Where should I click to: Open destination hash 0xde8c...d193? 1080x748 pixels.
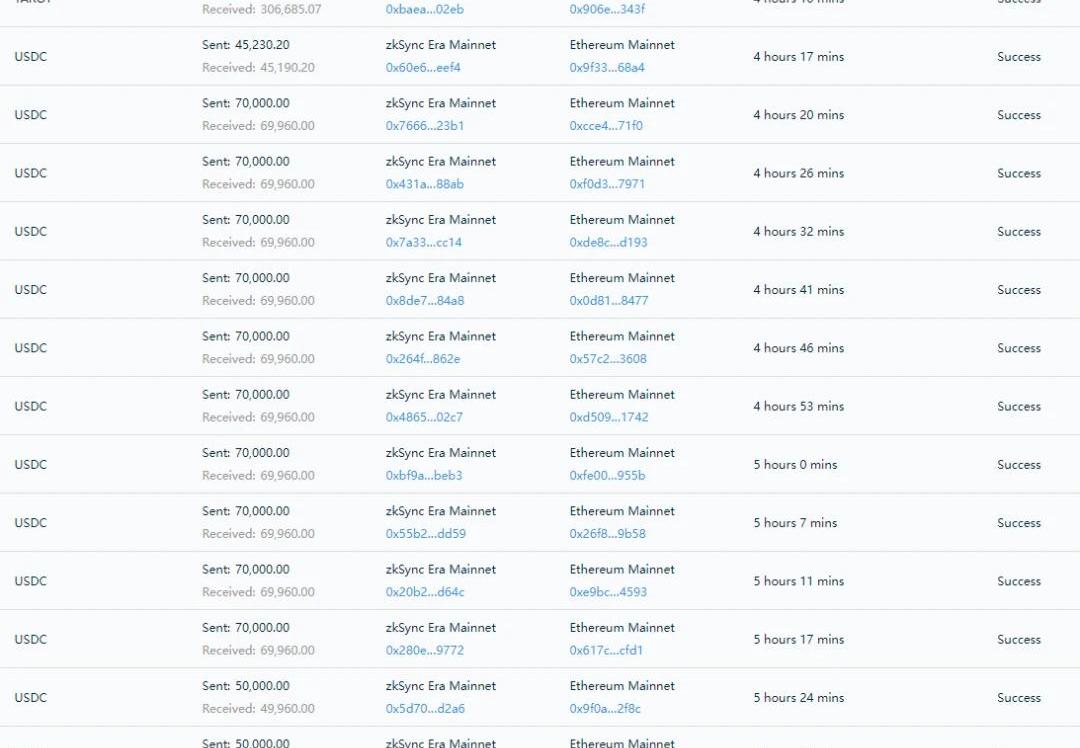[608, 242]
